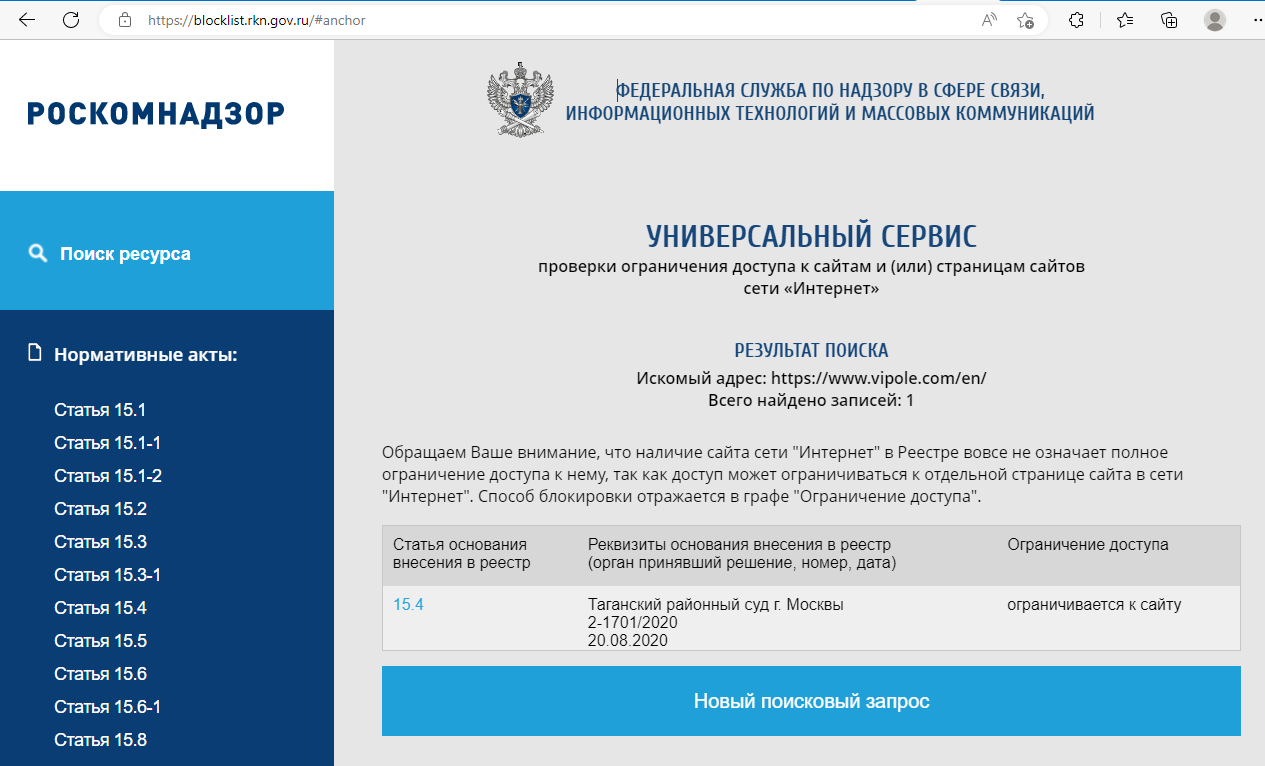Reload the page with the refresh icon
This screenshot has height=766, width=1265.
pyautogui.click(x=71, y=19)
